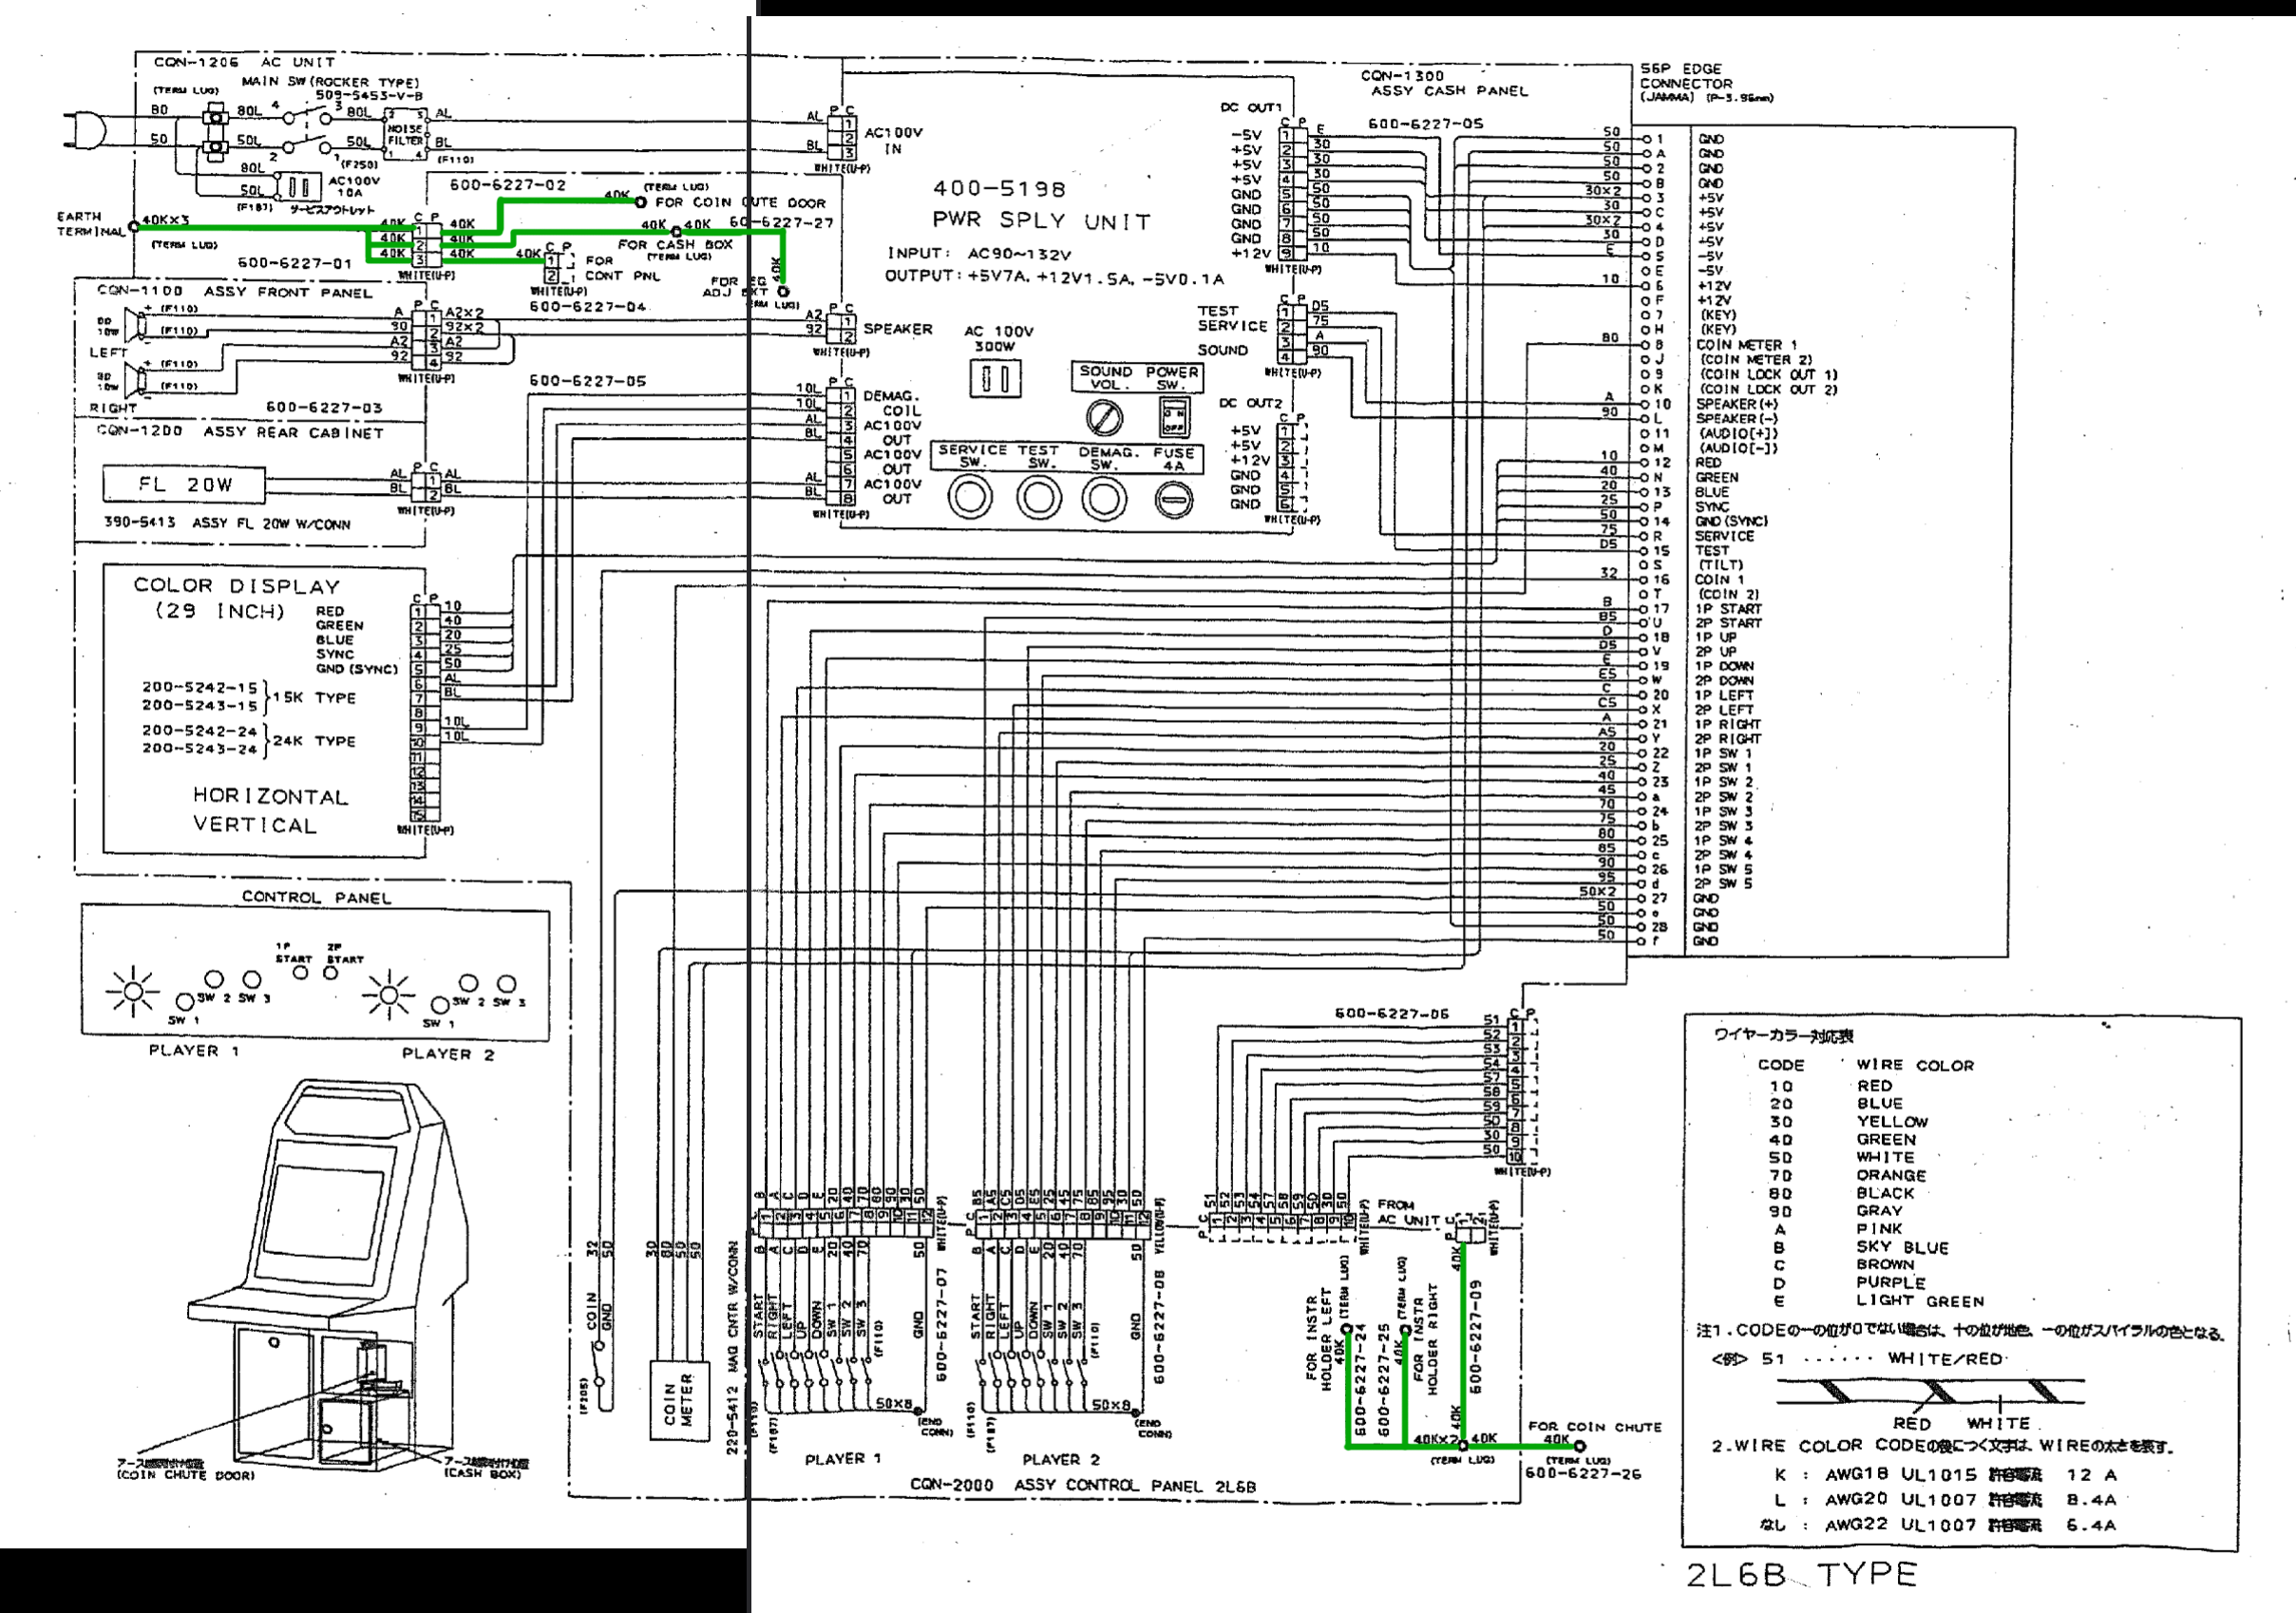Click the Sound Vol. knob symbol

[1103, 418]
